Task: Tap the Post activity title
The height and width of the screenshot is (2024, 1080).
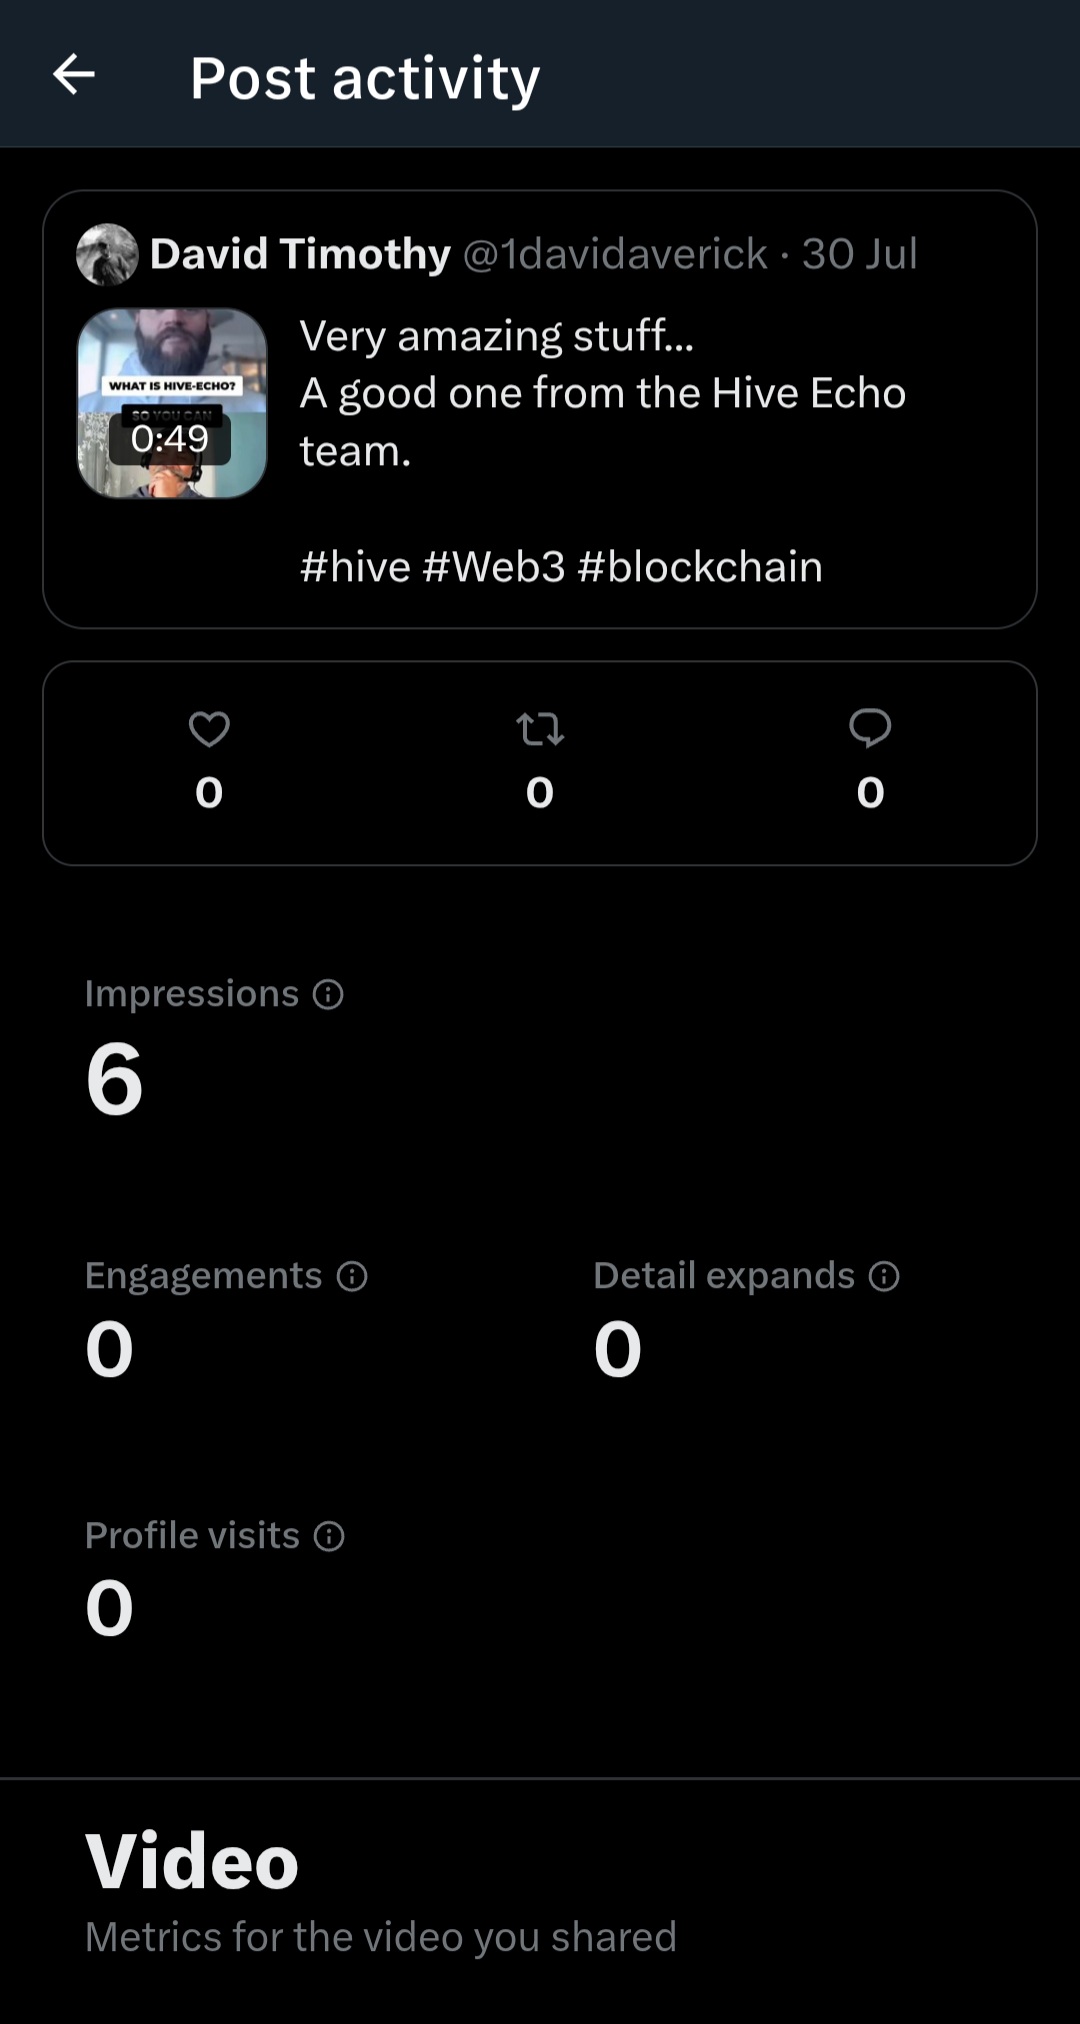Action: pyautogui.click(x=365, y=78)
